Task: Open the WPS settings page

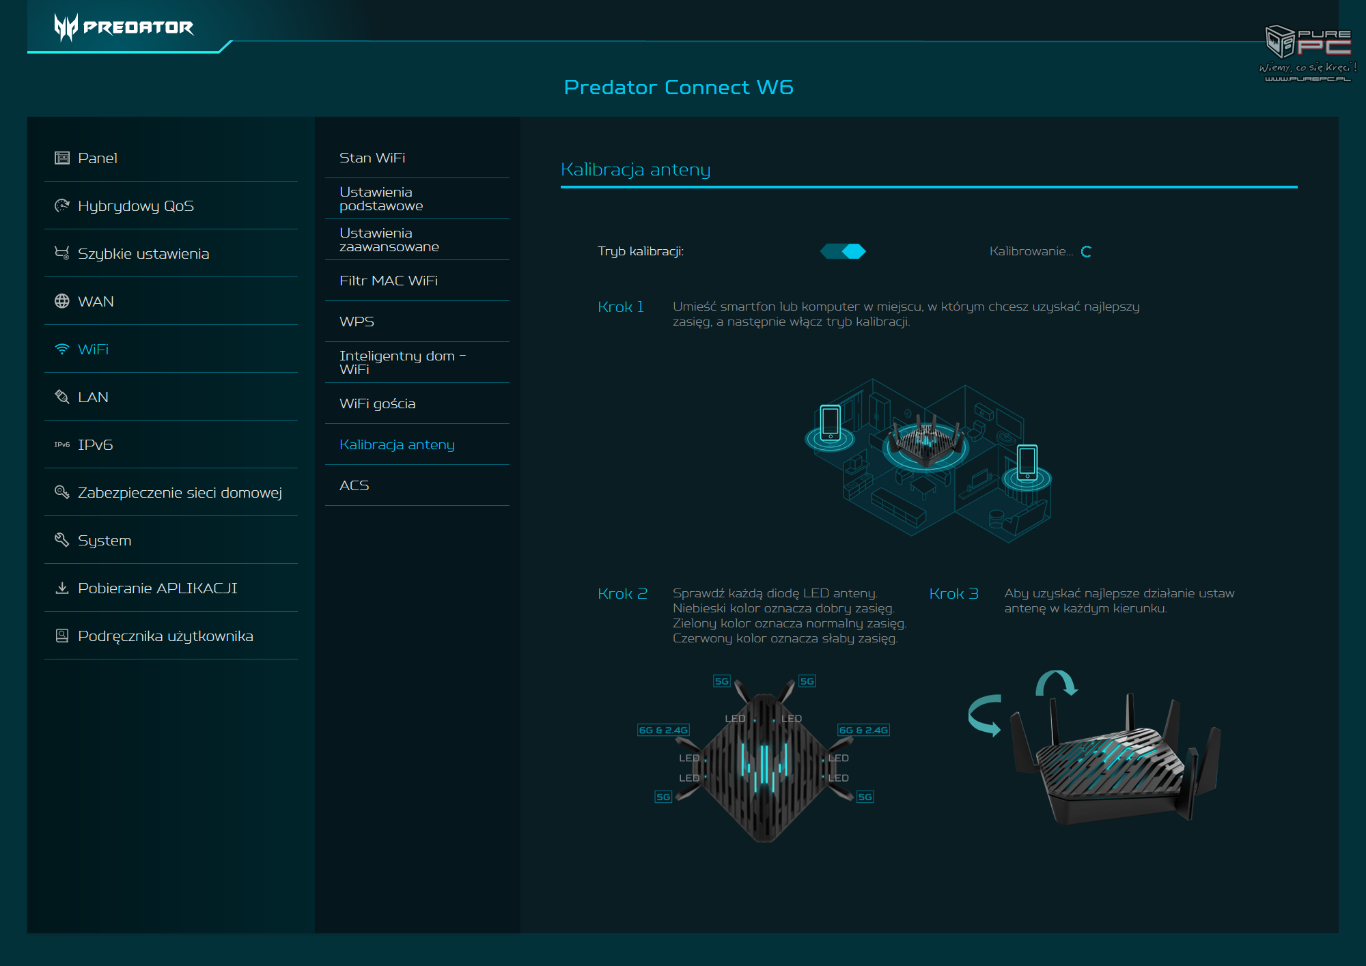Action: (x=355, y=321)
